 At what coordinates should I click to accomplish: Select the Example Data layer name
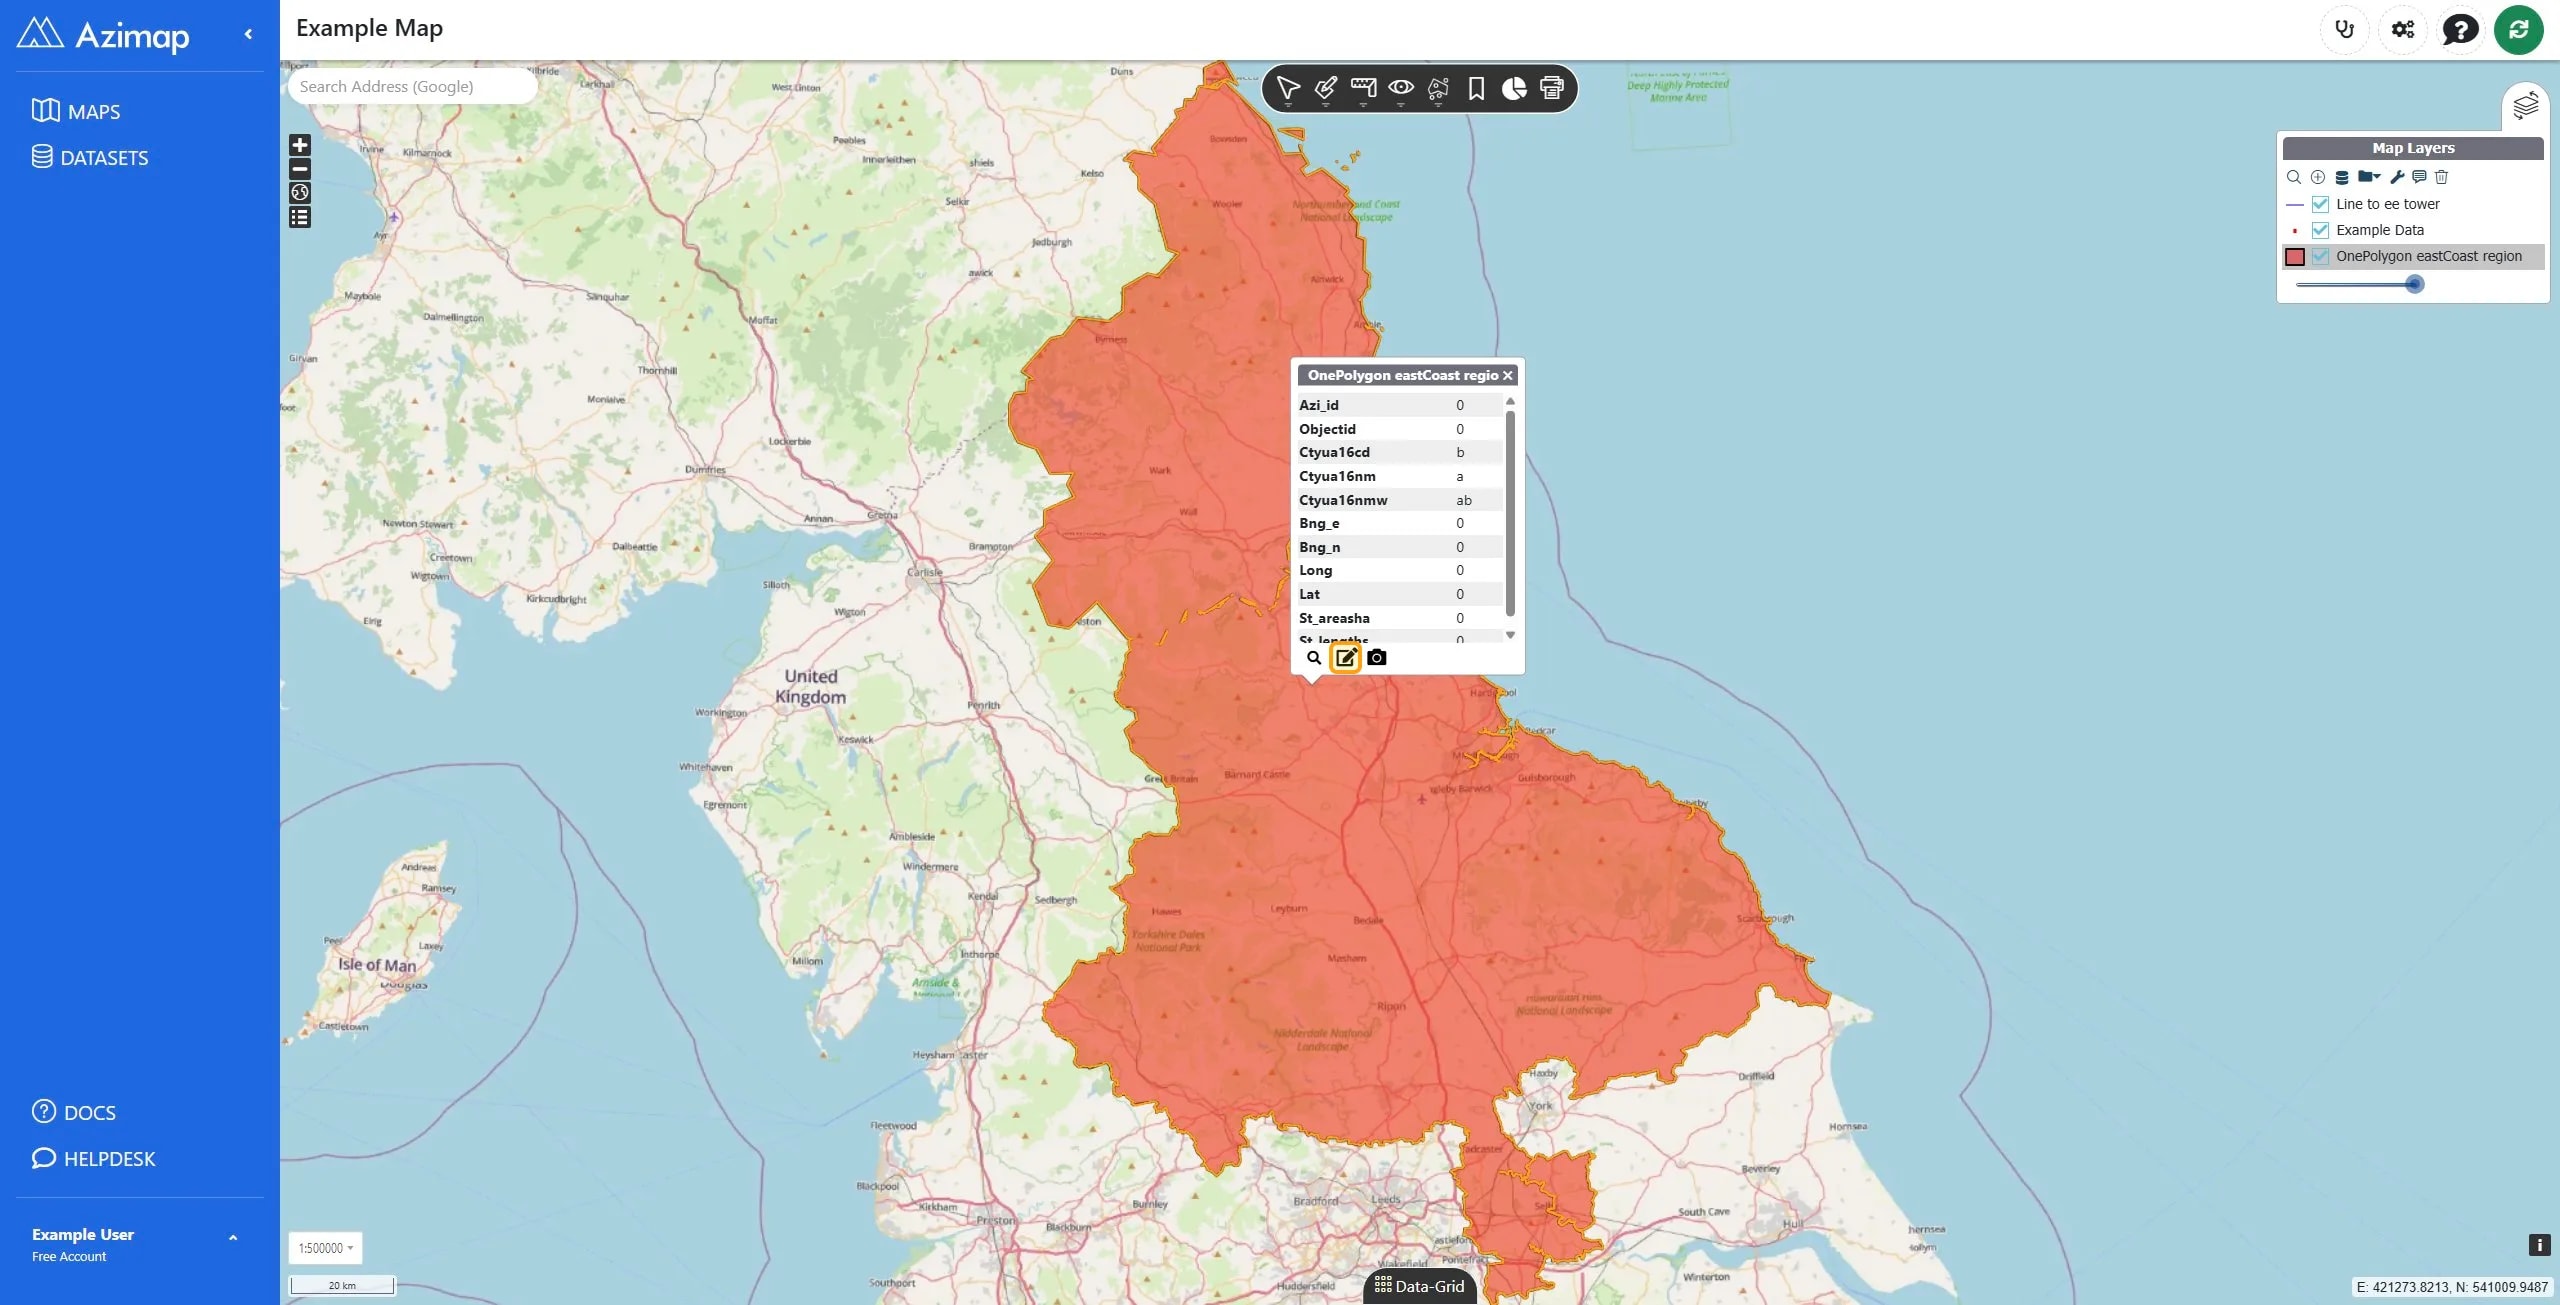(2380, 230)
